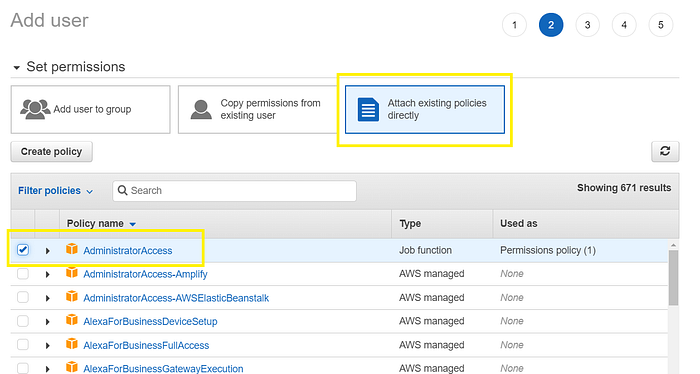Tick the AlexaForBusinessFullAccess checkbox
The height and width of the screenshot is (374, 700).
coord(23,345)
